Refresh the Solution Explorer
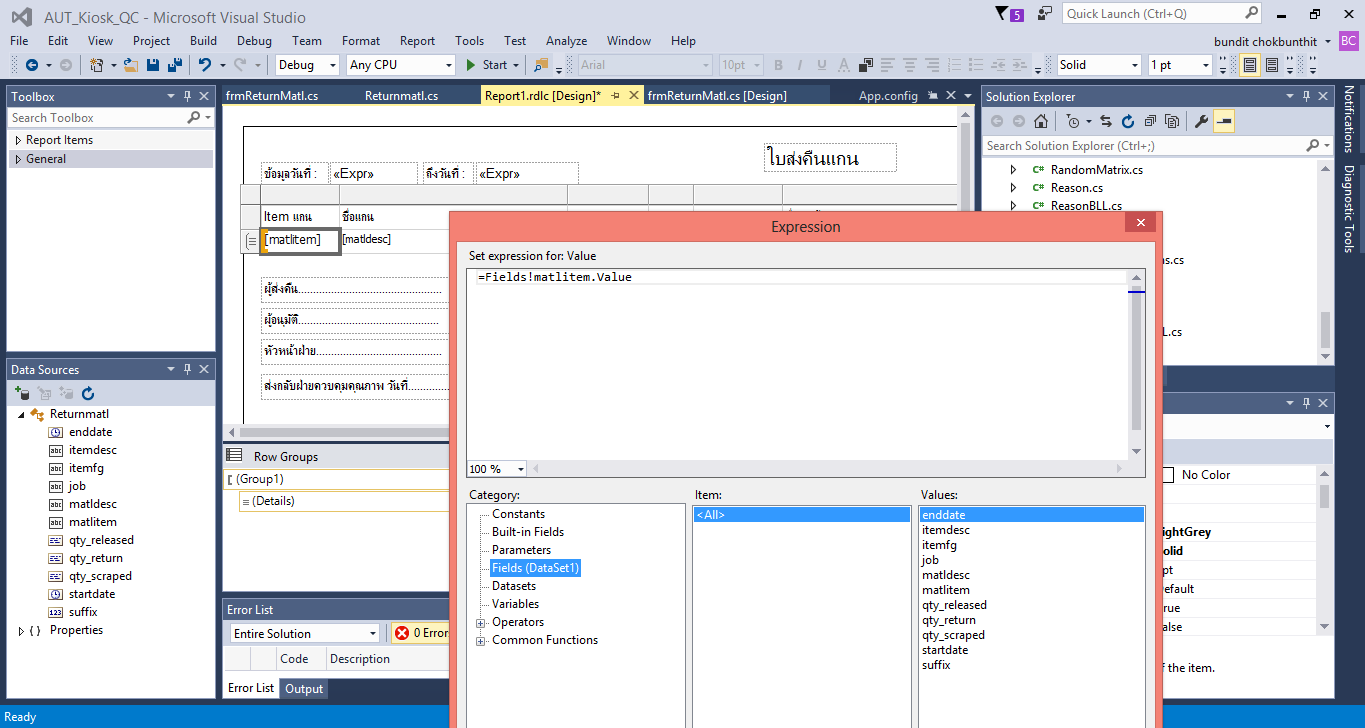 1128,121
